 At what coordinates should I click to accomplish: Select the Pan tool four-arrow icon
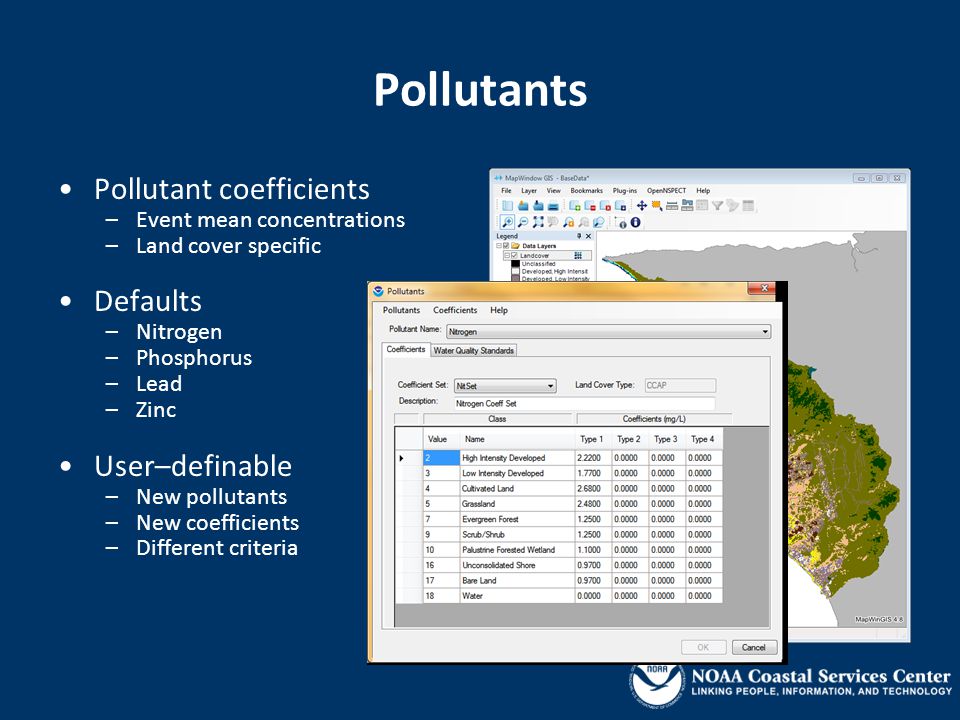tap(642, 206)
